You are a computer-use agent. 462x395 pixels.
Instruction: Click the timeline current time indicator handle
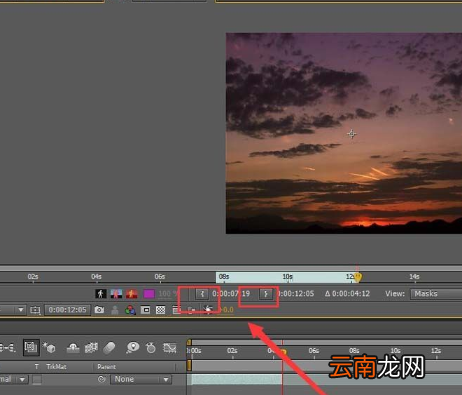click(x=283, y=352)
